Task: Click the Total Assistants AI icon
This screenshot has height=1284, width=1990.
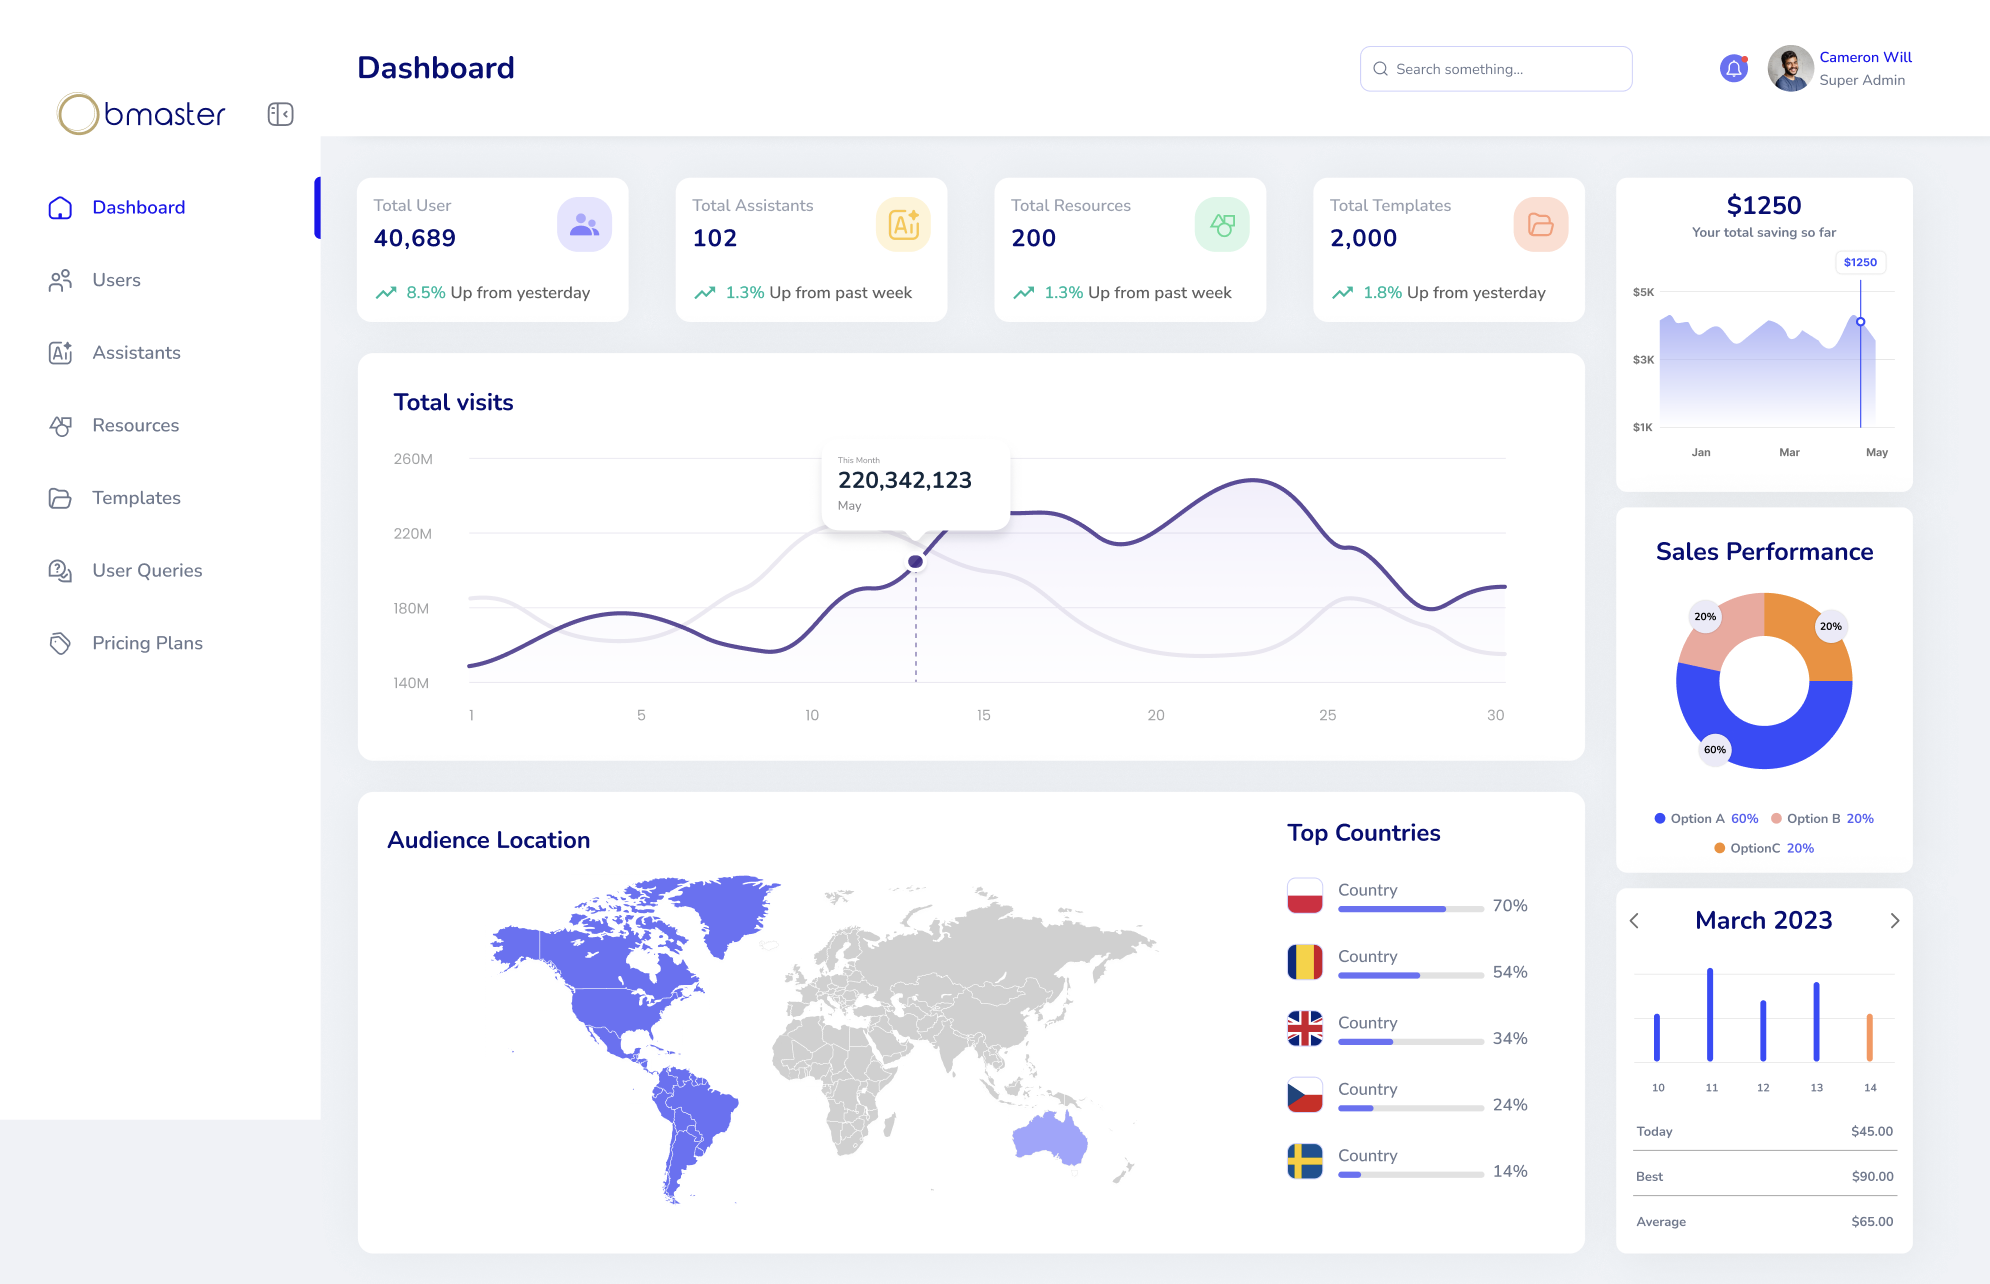Action: coord(903,225)
